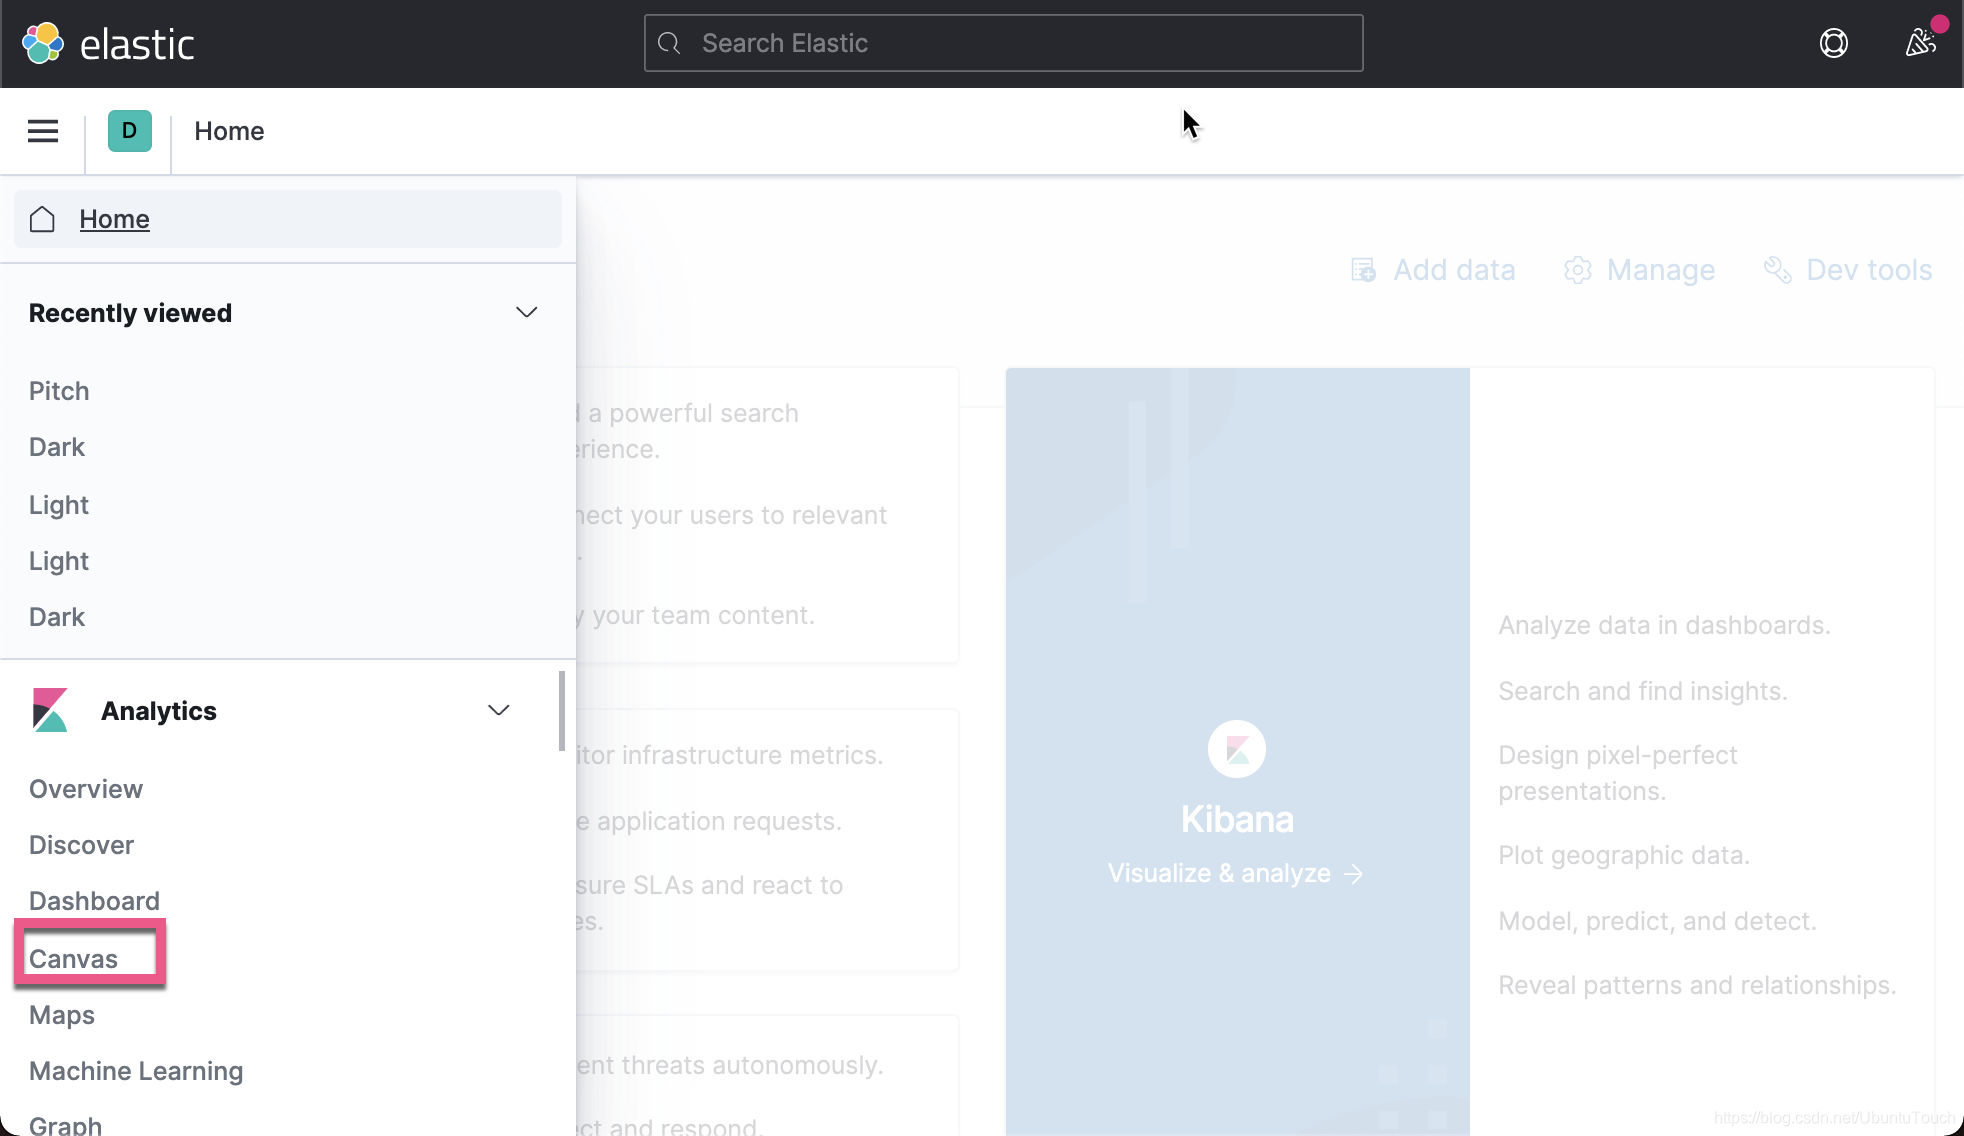Collapse the Recently viewed section
Screen dimensions: 1964x1136
click(527, 312)
